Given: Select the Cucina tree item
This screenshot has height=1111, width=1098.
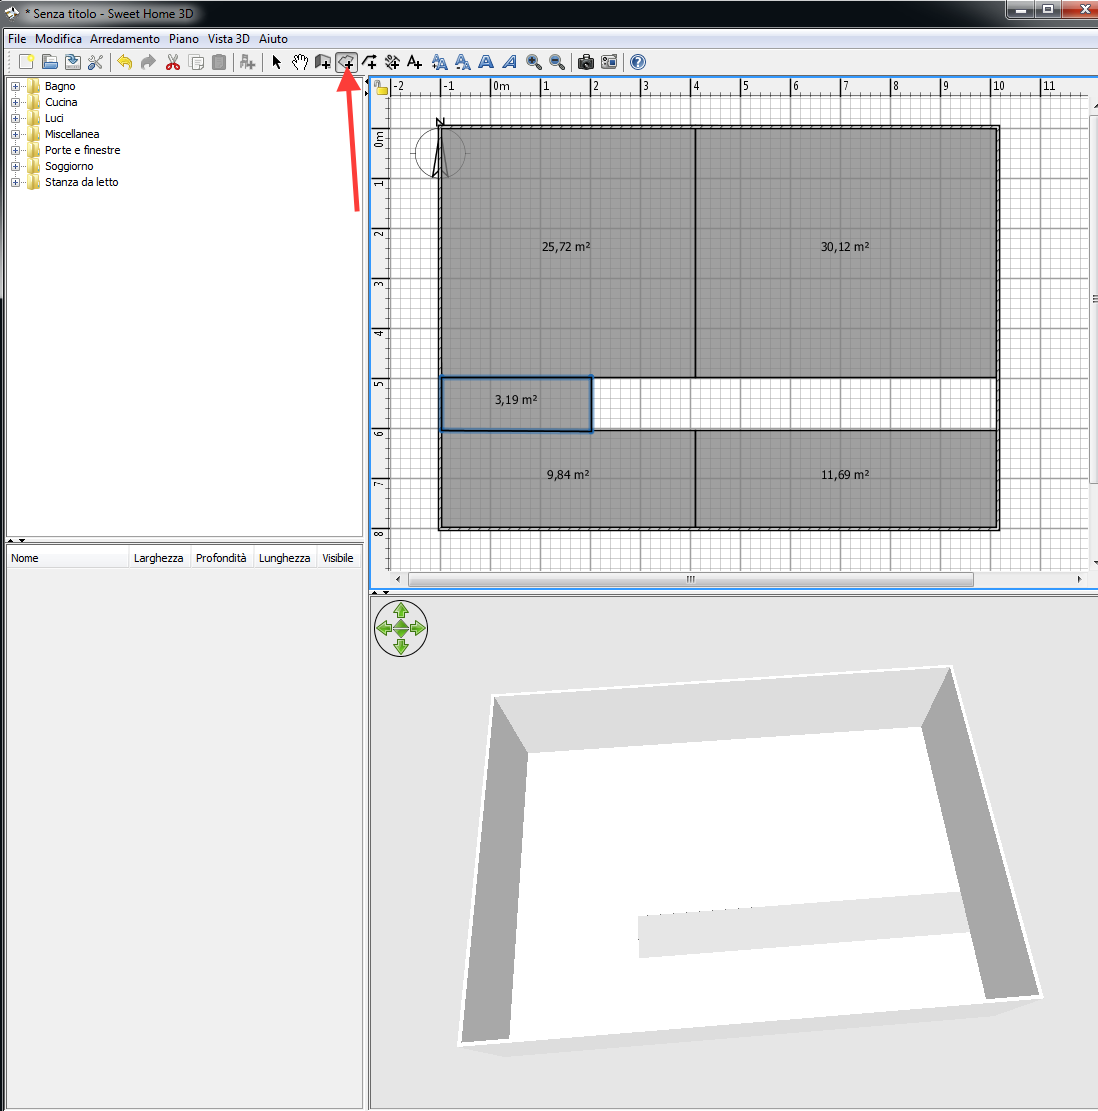Looking at the screenshot, I should point(61,103).
